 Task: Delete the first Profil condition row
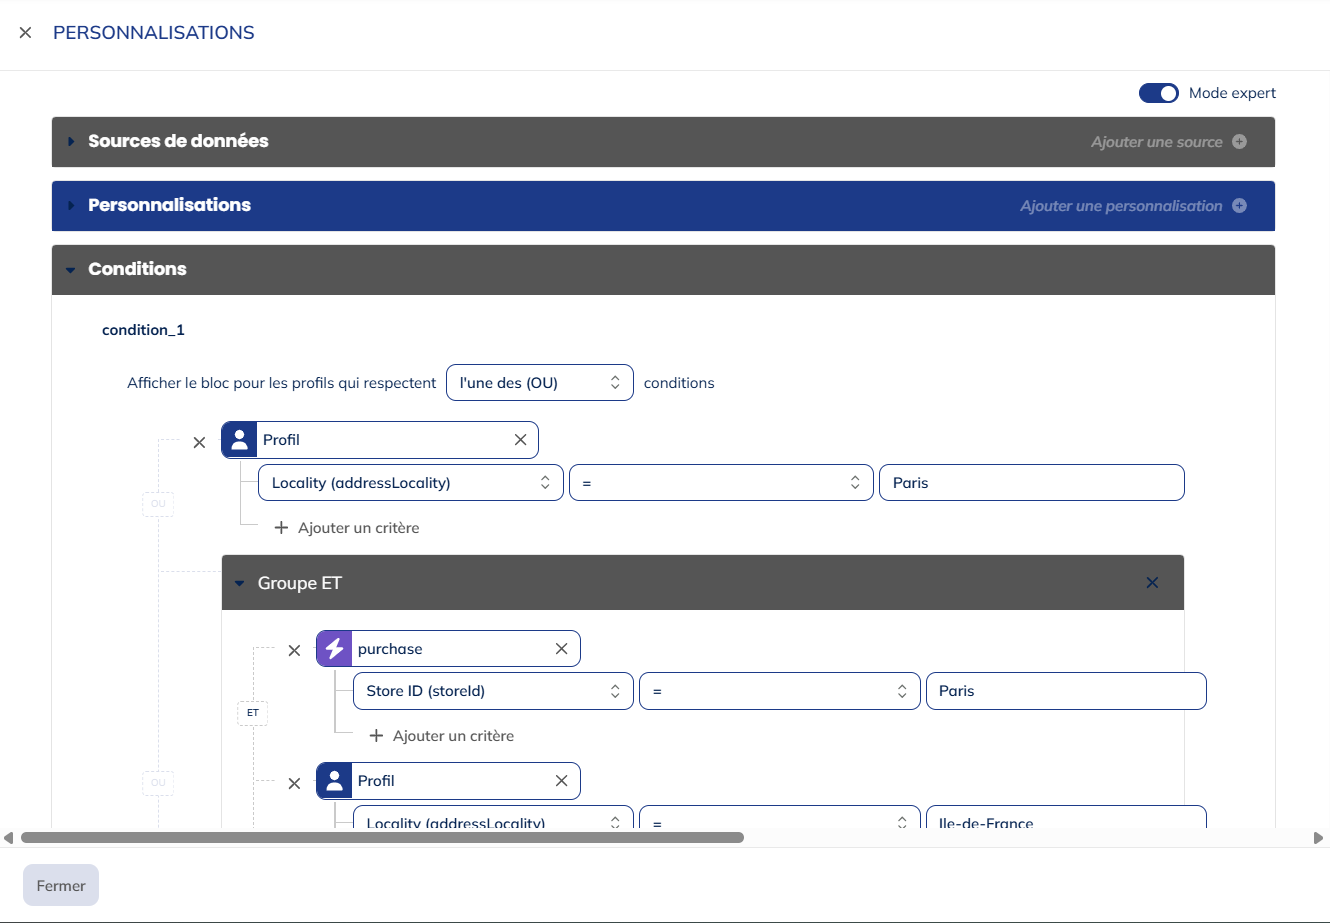[199, 442]
